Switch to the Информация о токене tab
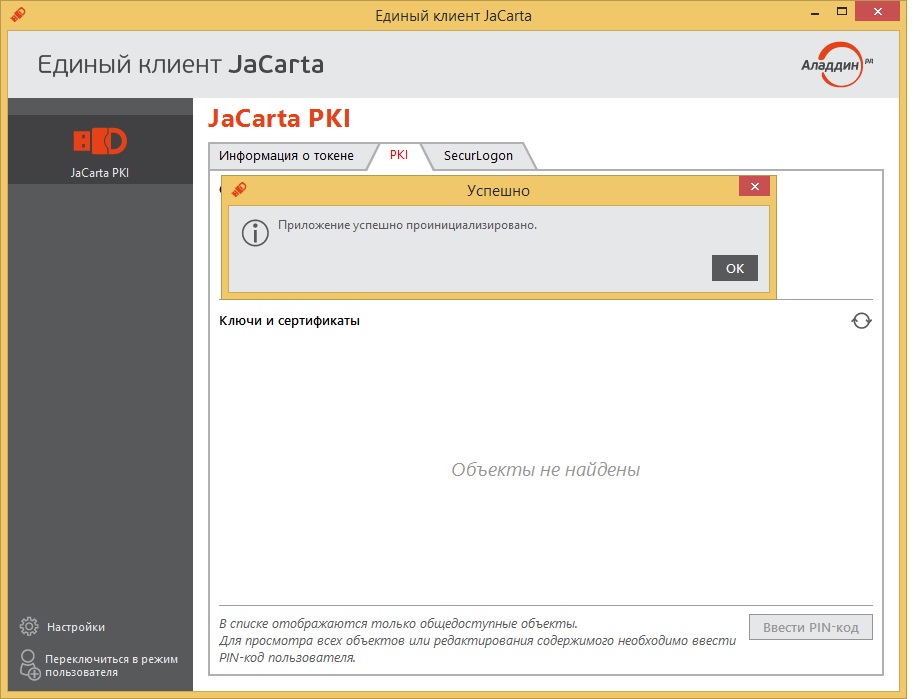The width and height of the screenshot is (914, 699). [x=286, y=156]
